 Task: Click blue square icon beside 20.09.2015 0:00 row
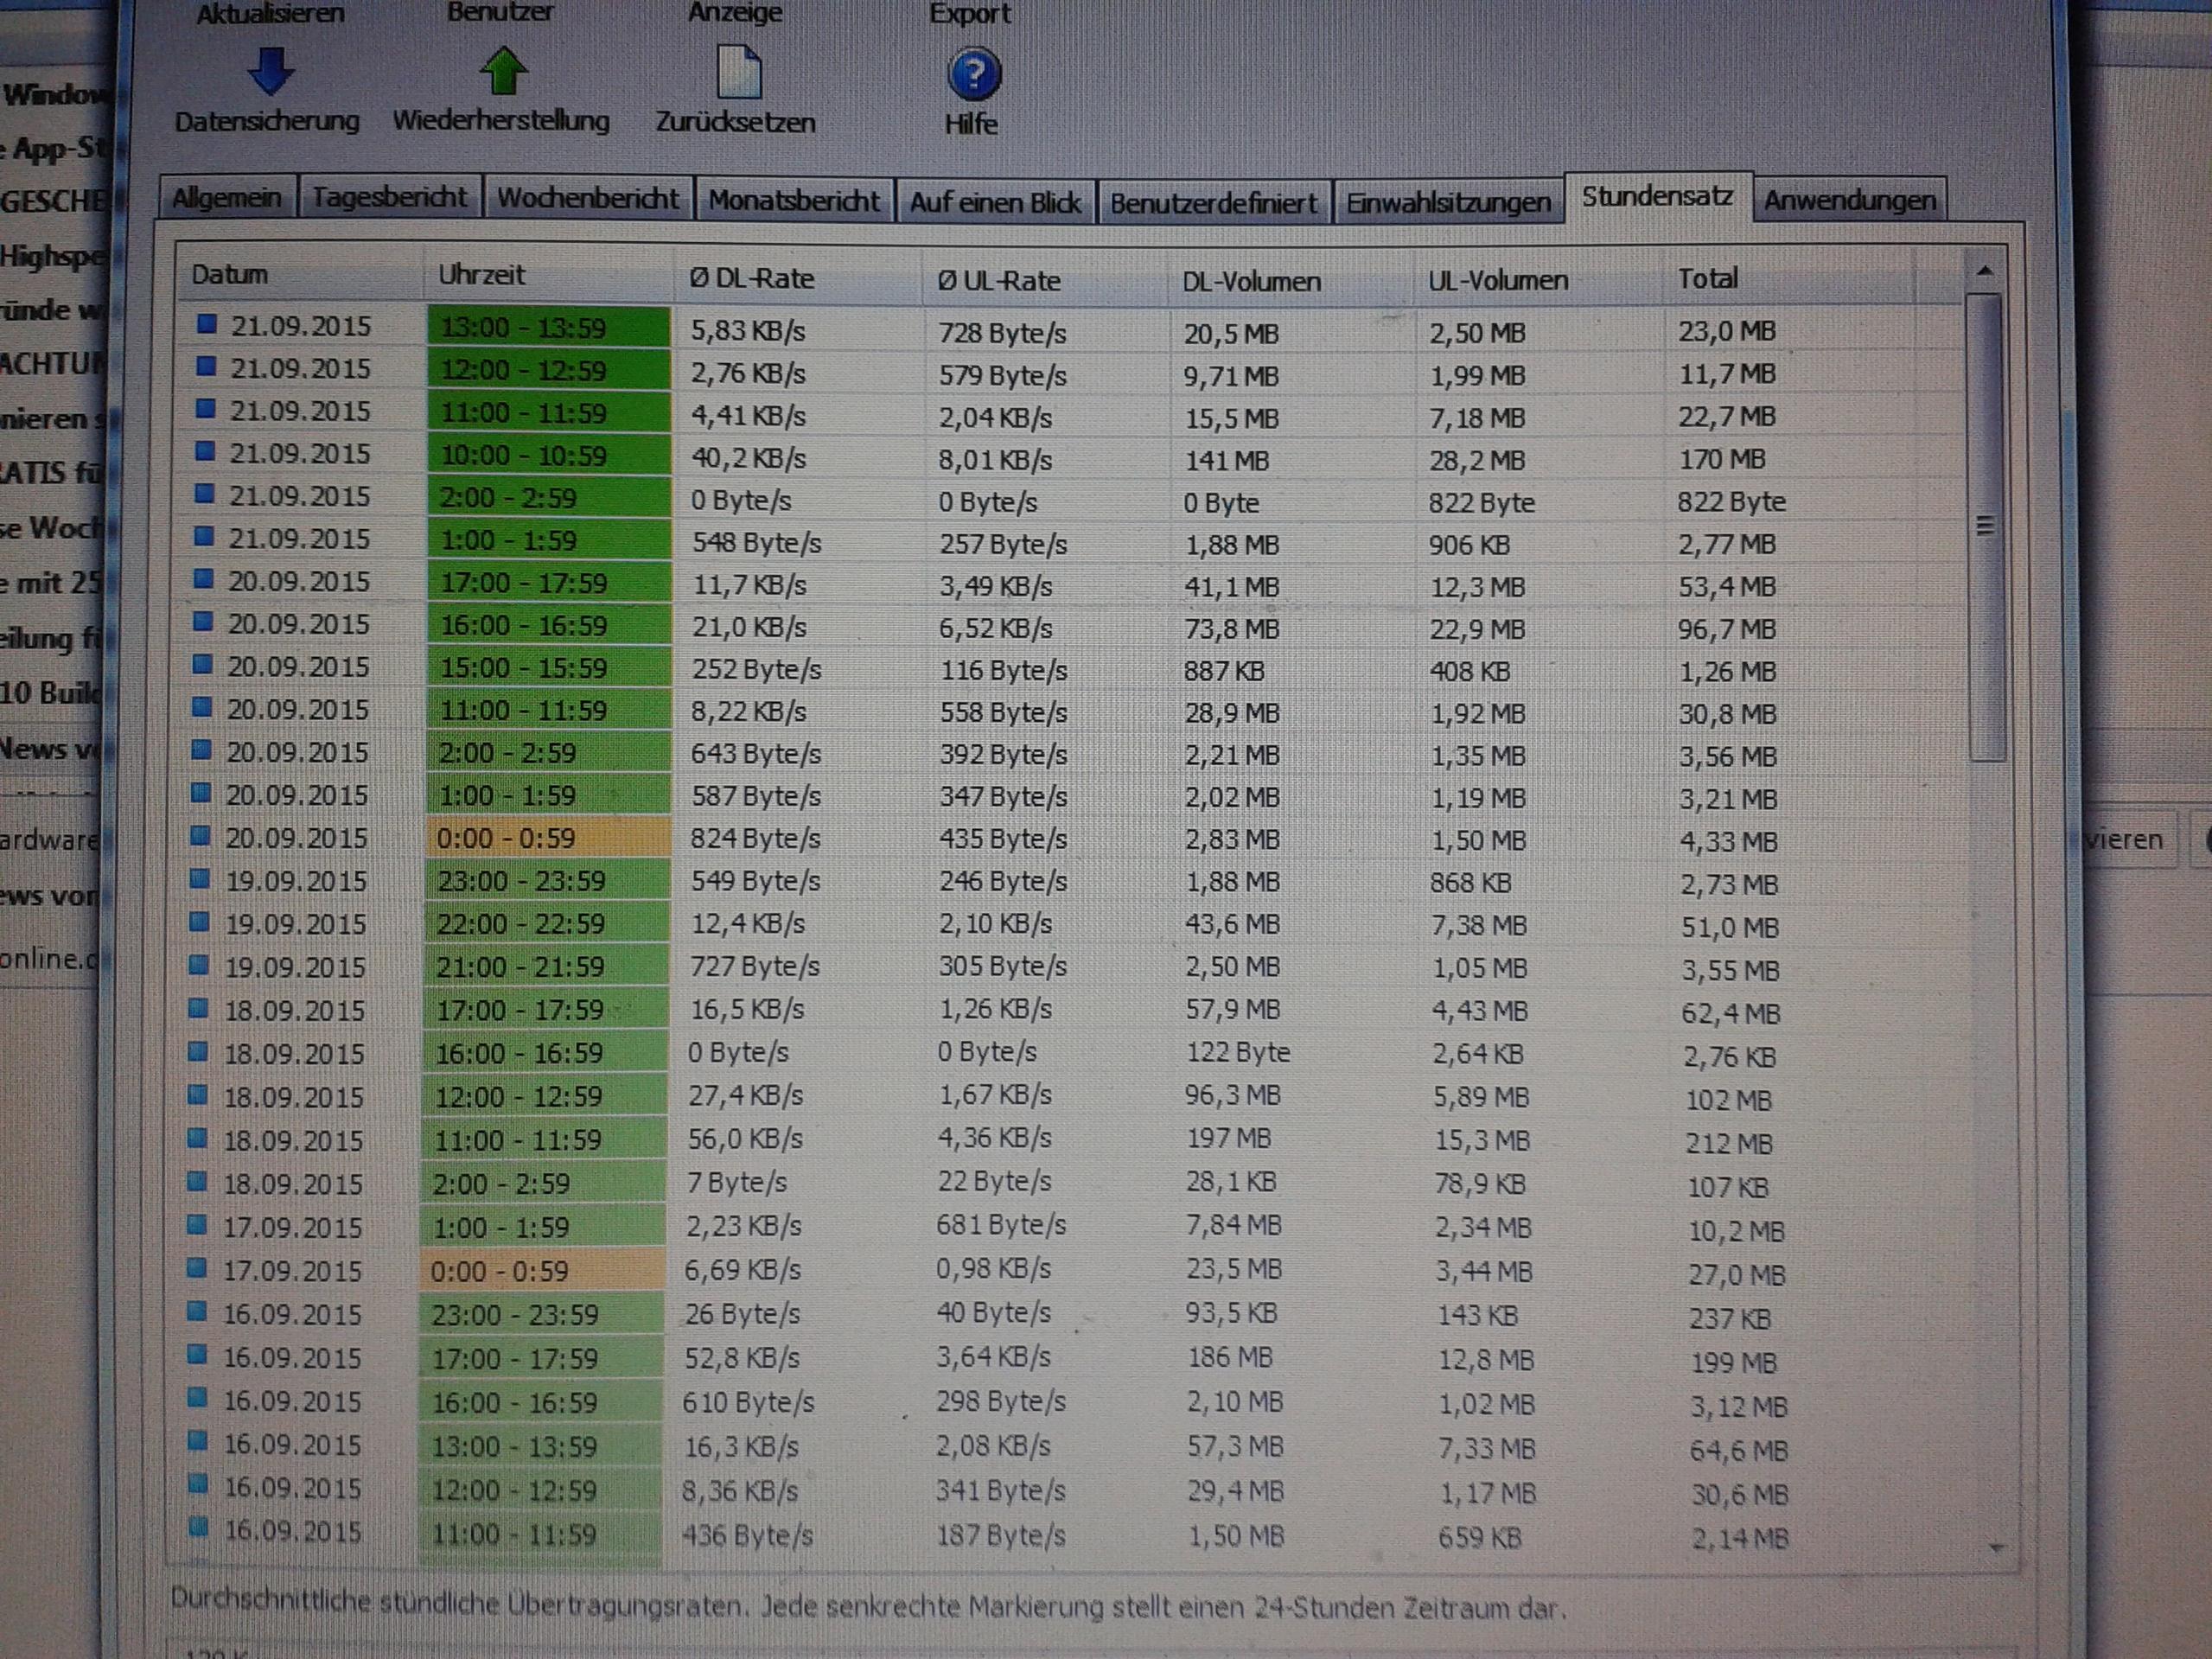(201, 836)
